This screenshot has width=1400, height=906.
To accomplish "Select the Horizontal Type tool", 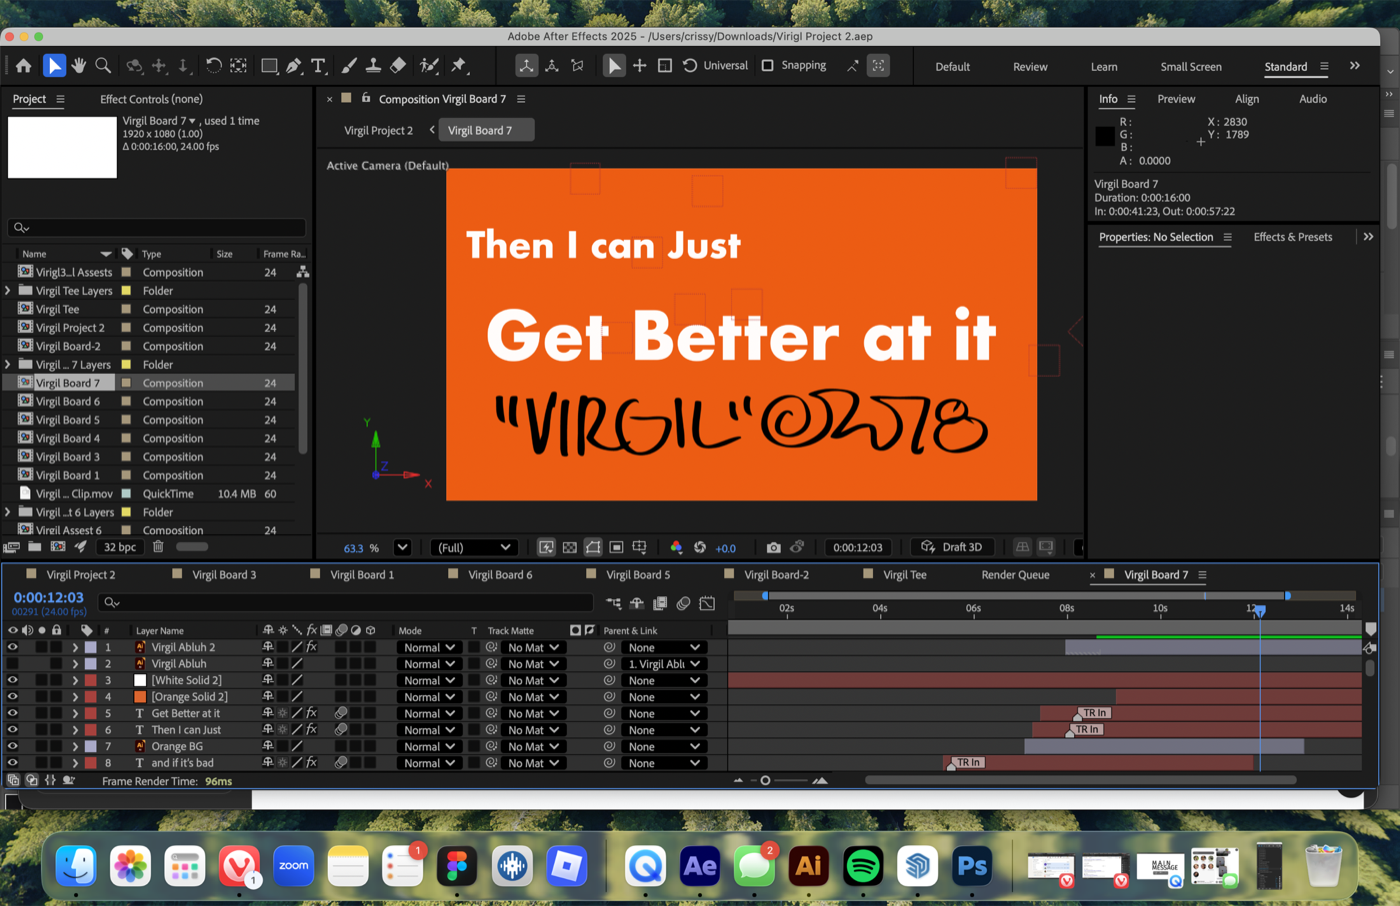I will tap(319, 66).
